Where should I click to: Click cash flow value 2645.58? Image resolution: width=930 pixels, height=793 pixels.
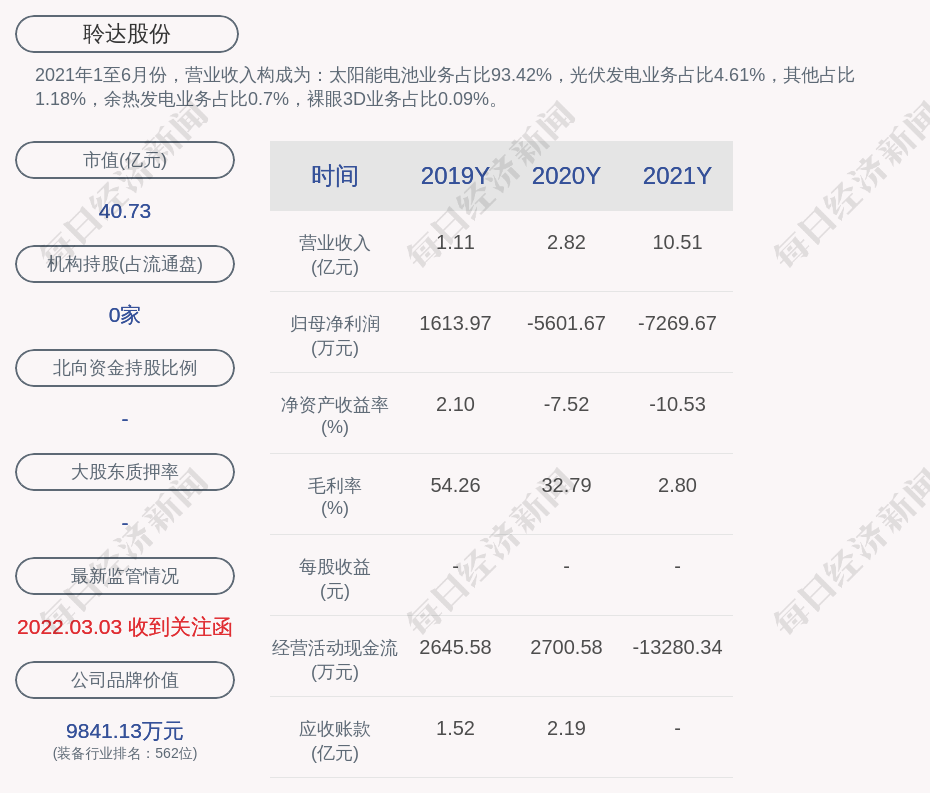455,647
